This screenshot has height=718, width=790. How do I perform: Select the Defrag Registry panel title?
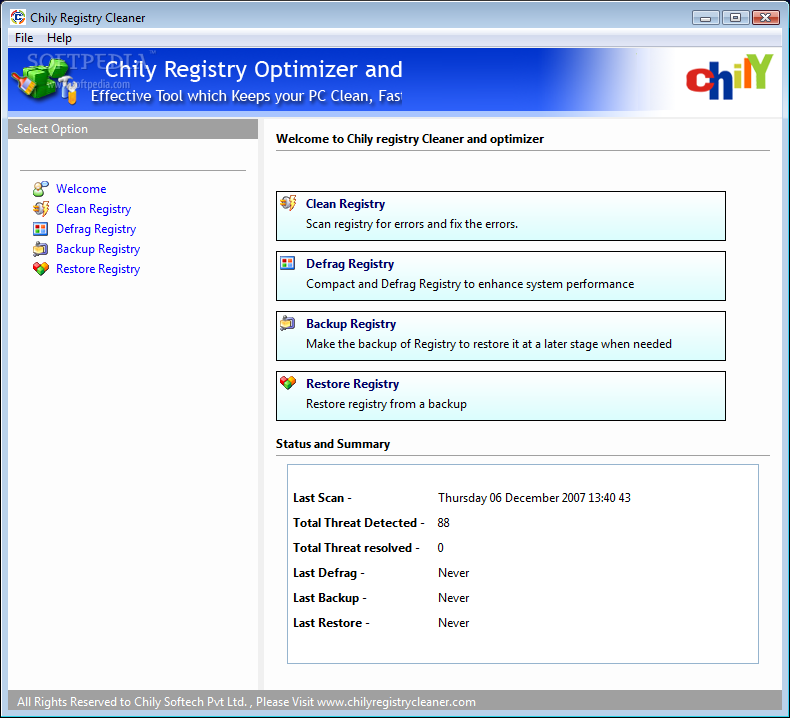click(350, 264)
